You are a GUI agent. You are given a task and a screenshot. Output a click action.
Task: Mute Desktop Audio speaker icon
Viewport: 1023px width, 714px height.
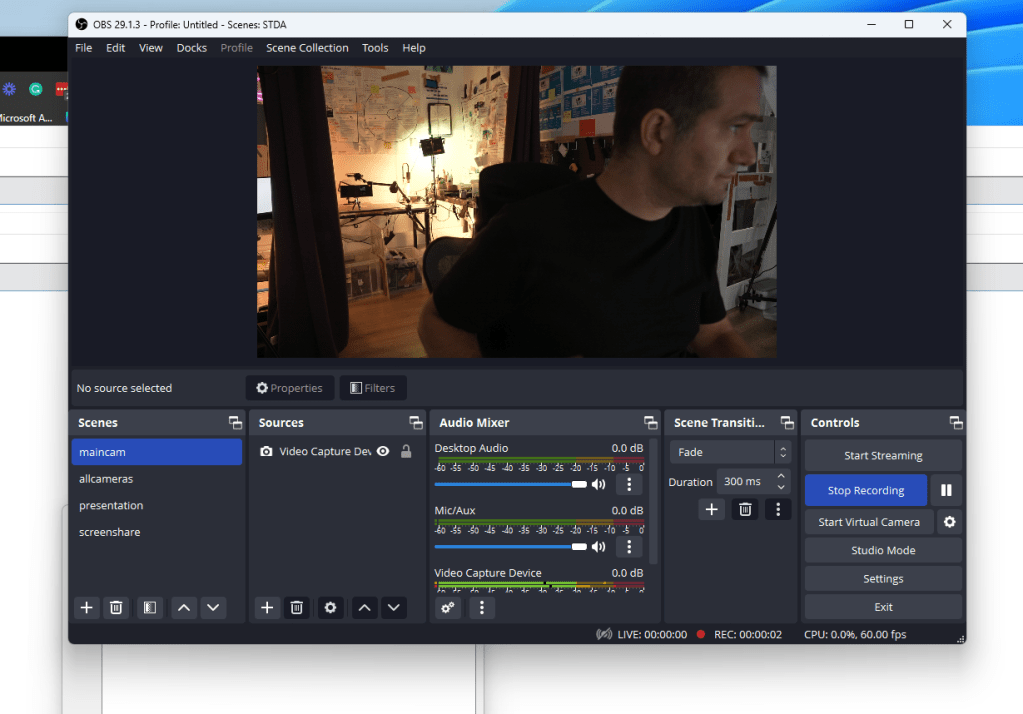(598, 484)
